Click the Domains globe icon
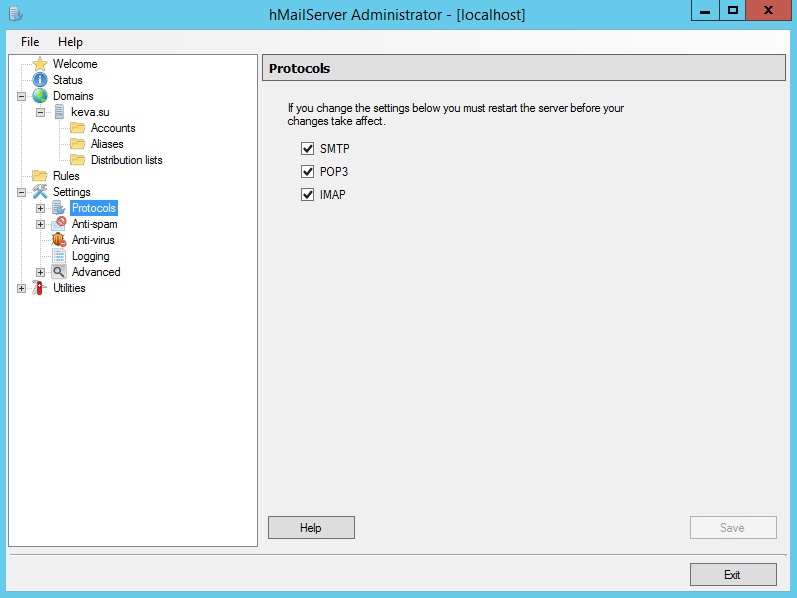The image size is (797, 598). [x=40, y=96]
